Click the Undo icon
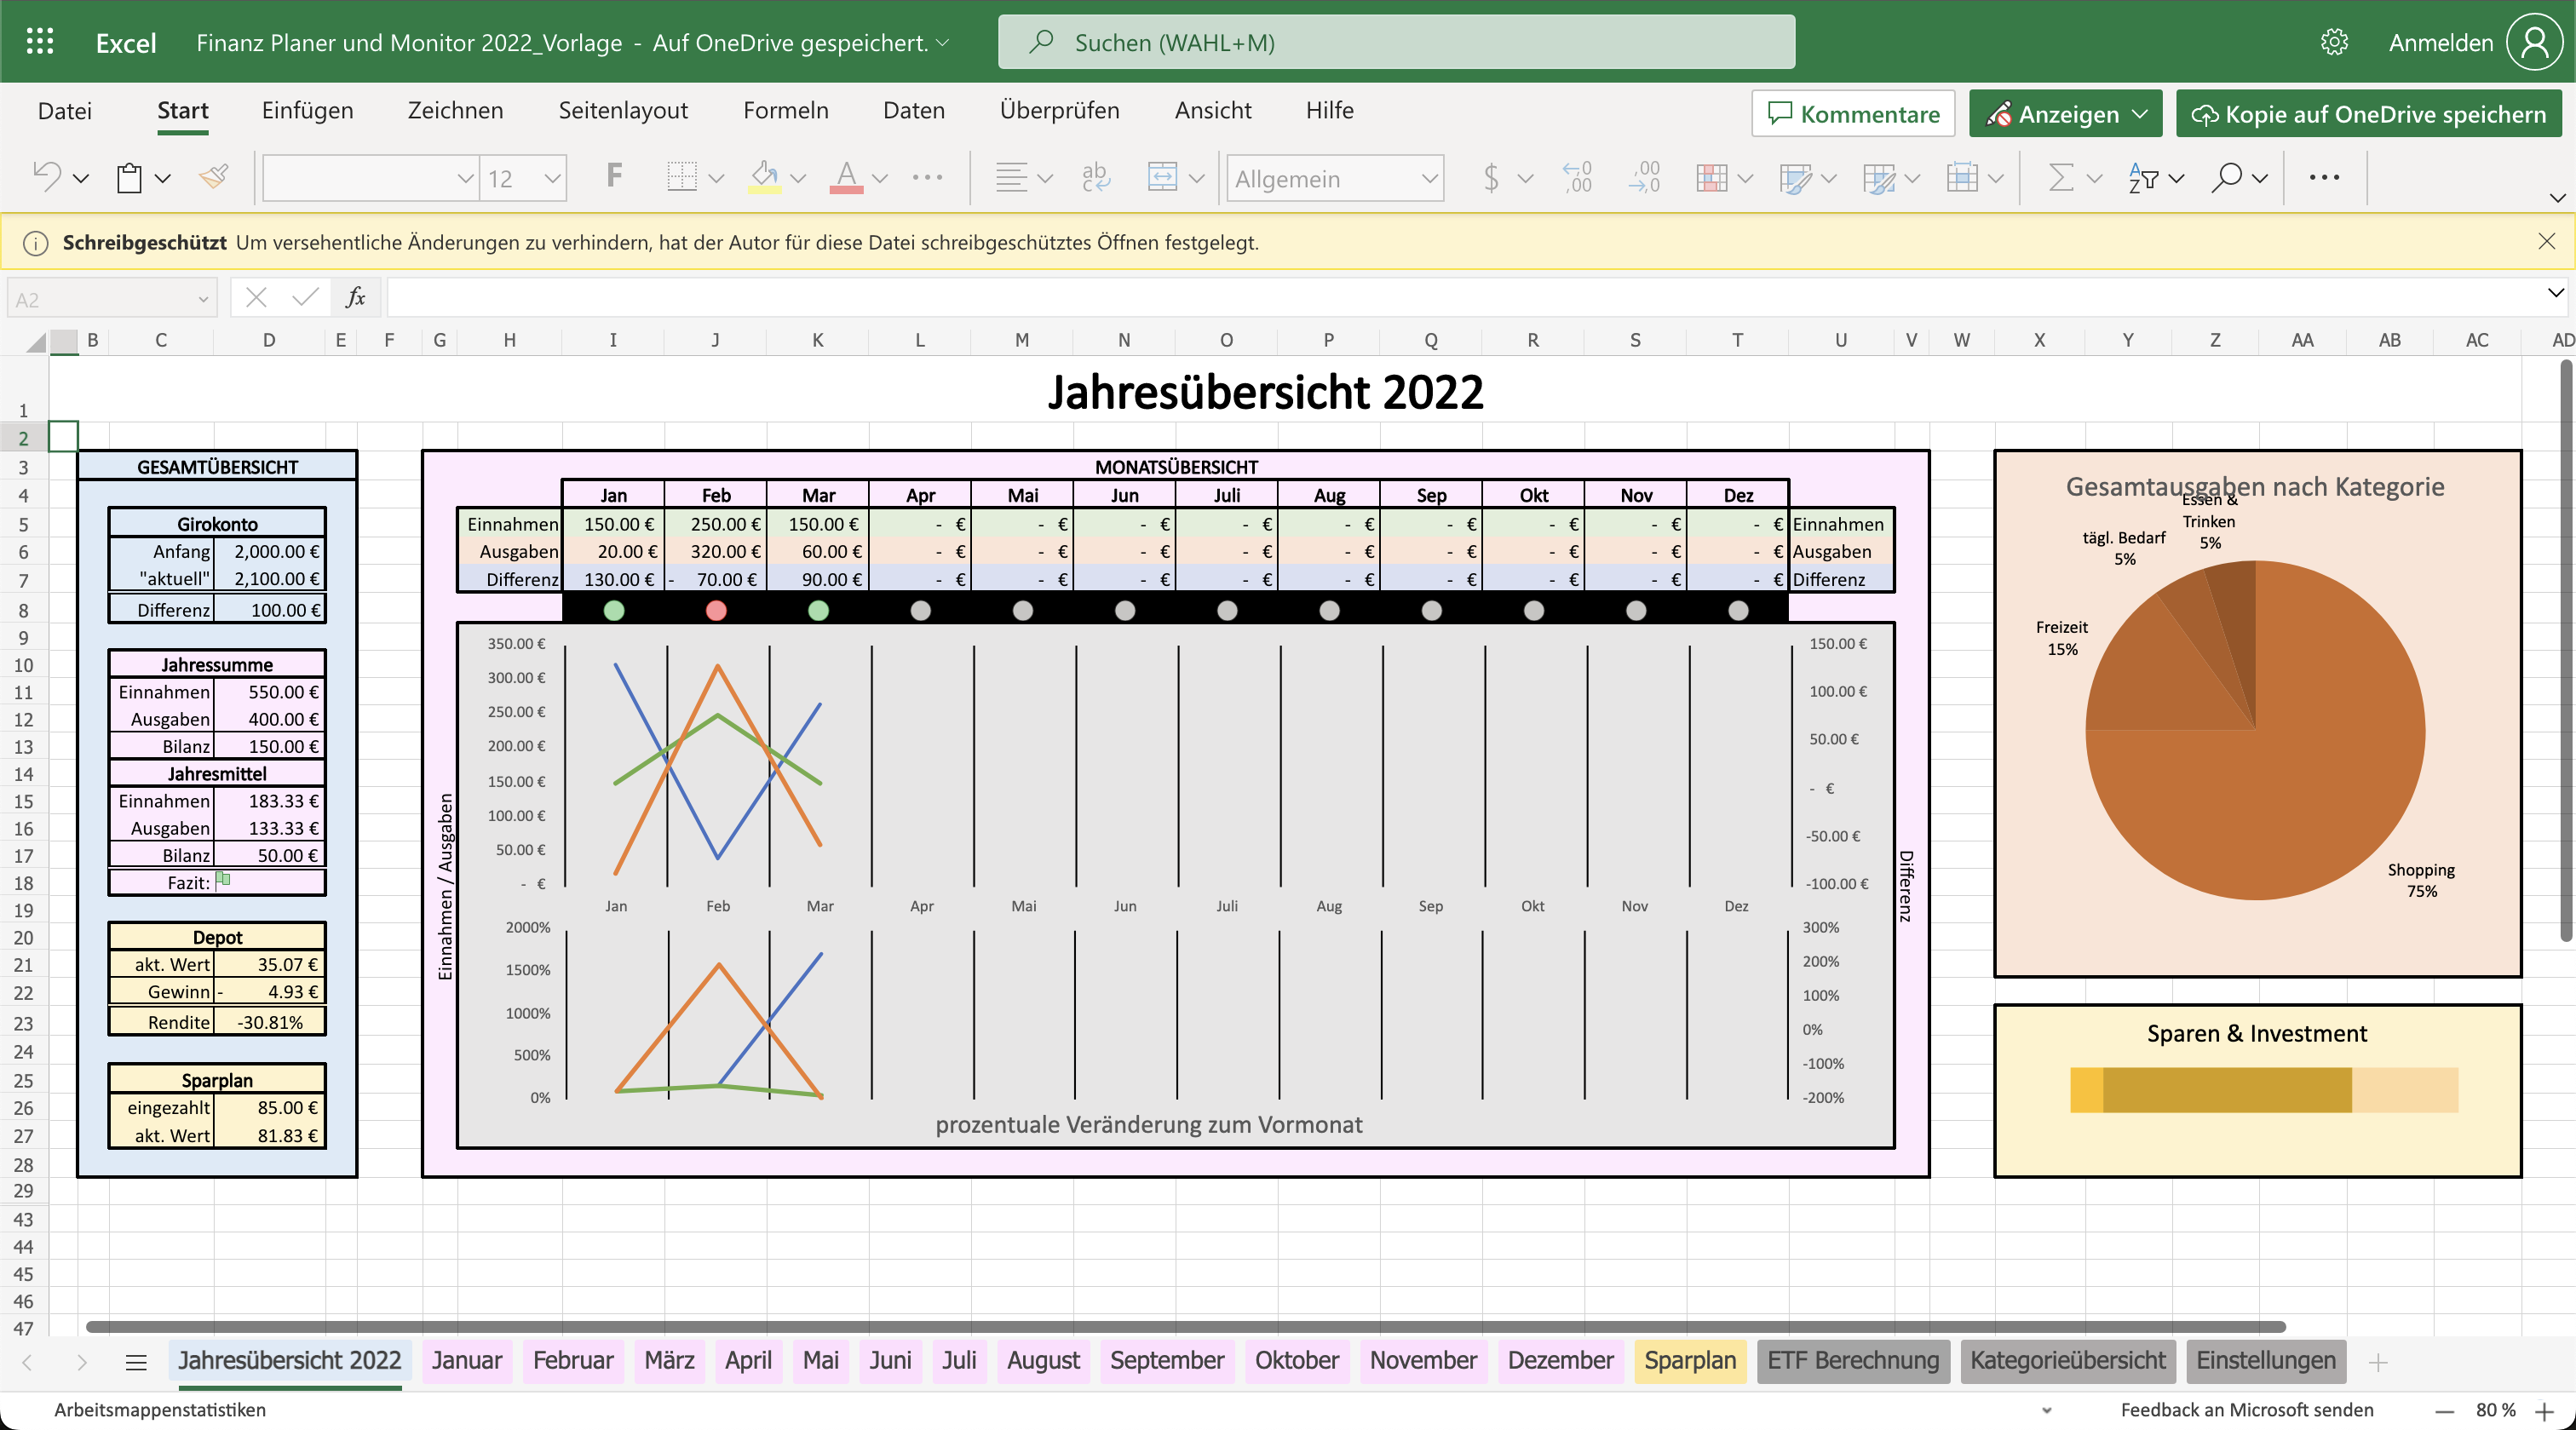Screen dimensions: 2576x1430 tap(48, 177)
